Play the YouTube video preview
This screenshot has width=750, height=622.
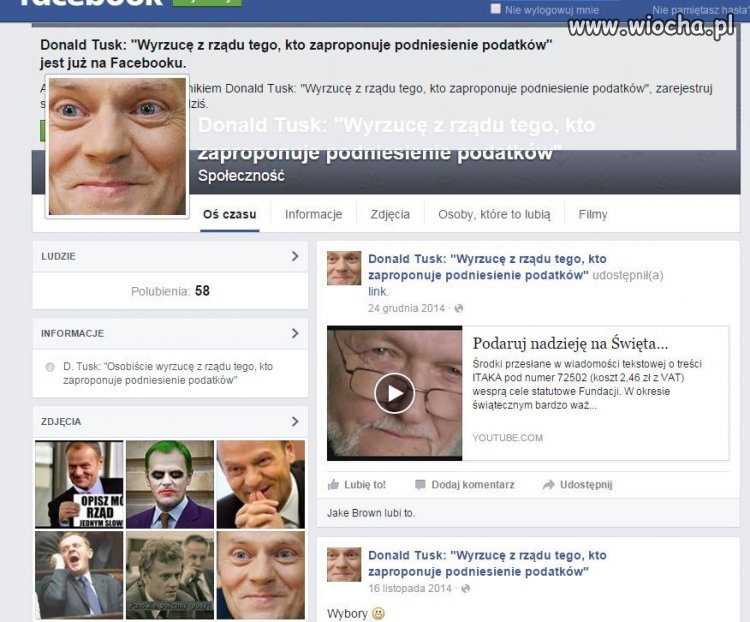tap(394, 393)
